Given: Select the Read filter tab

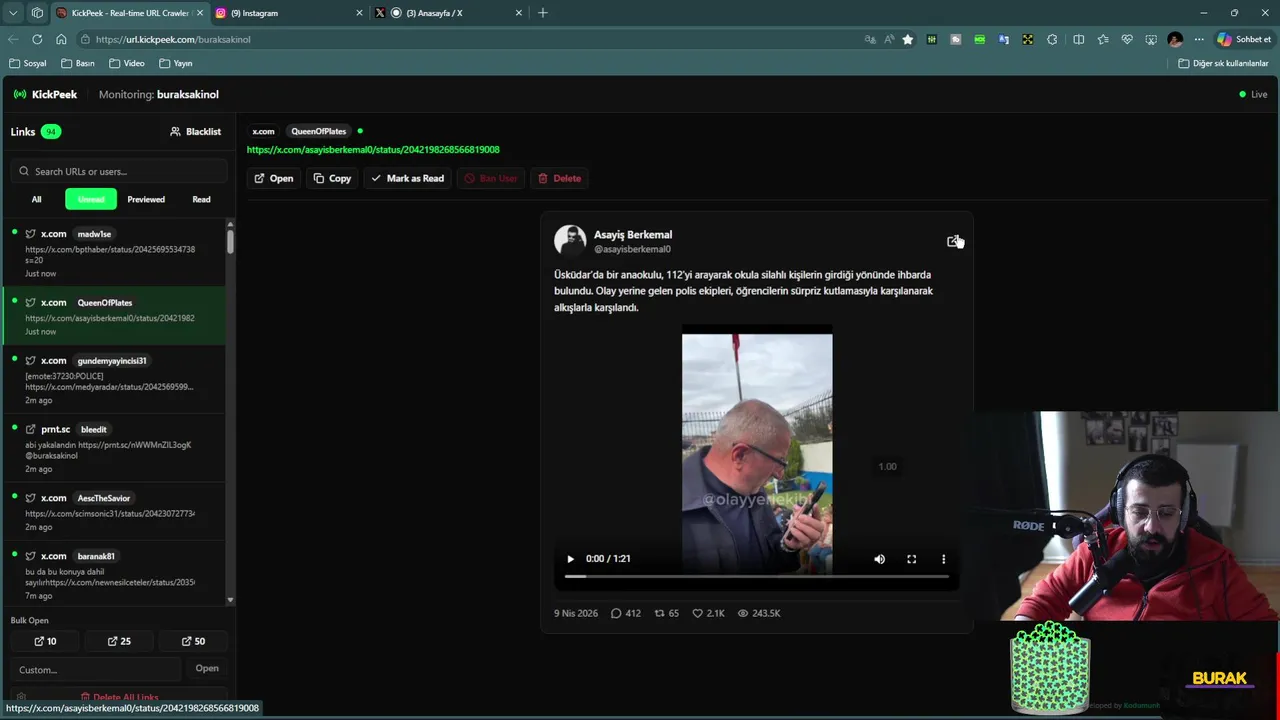Looking at the screenshot, I should click(x=201, y=199).
